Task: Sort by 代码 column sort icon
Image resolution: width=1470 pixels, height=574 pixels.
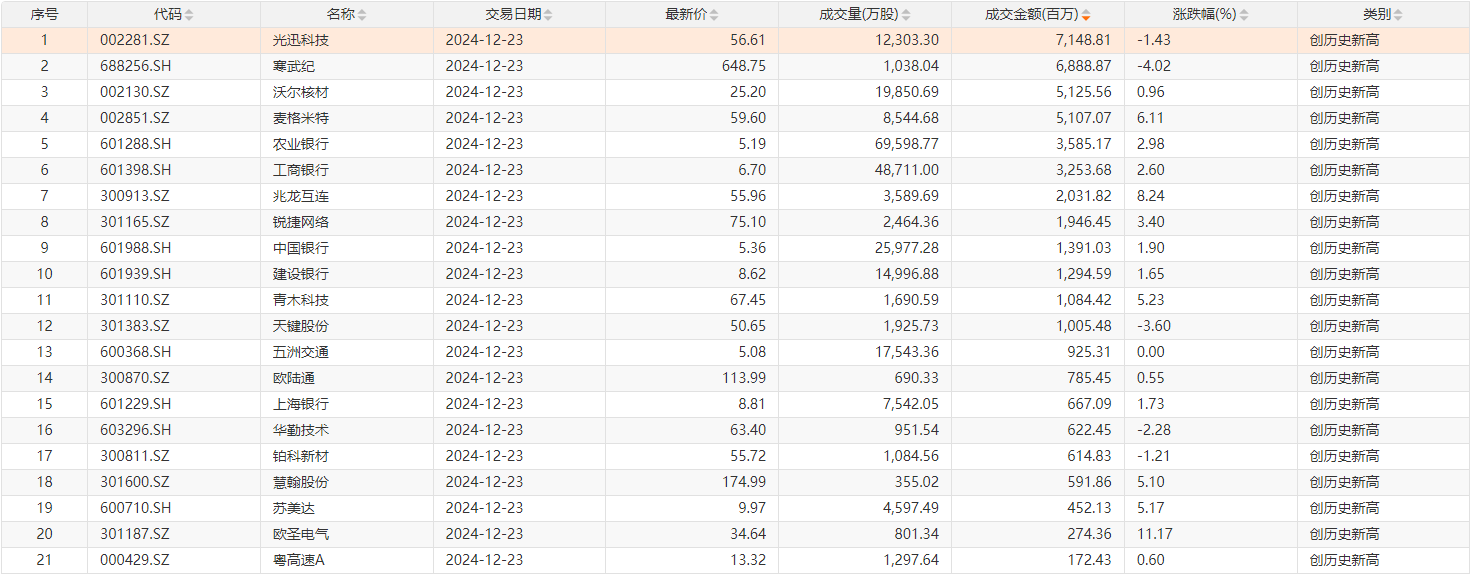Action: pyautogui.click(x=190, y=15)
